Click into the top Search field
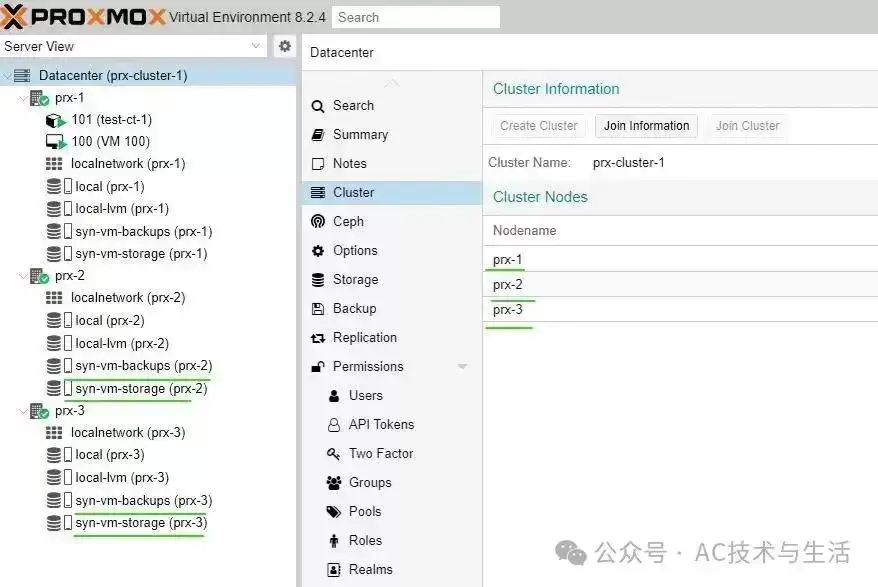 416,17
